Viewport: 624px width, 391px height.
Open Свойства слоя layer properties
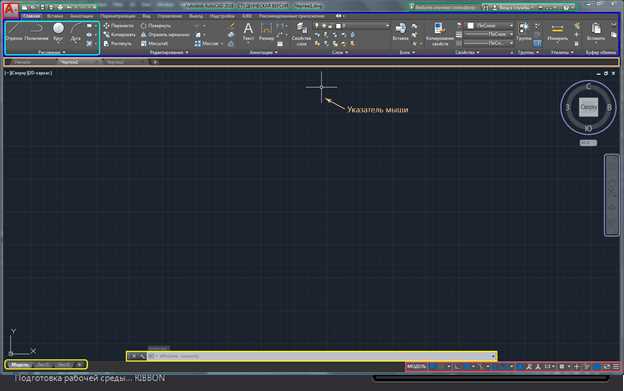(x=301, y=33)
